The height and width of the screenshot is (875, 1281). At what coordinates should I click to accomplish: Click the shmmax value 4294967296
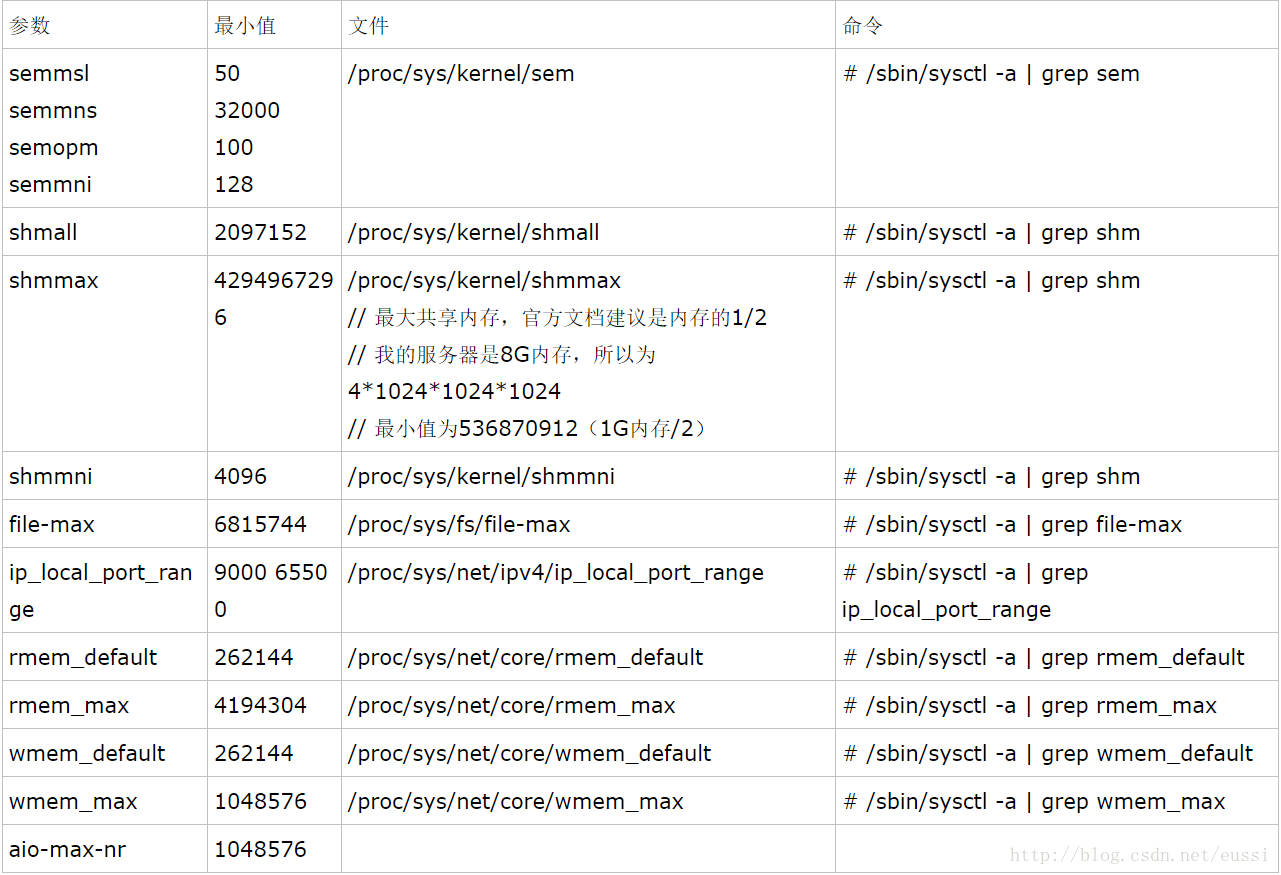(273, 299)
